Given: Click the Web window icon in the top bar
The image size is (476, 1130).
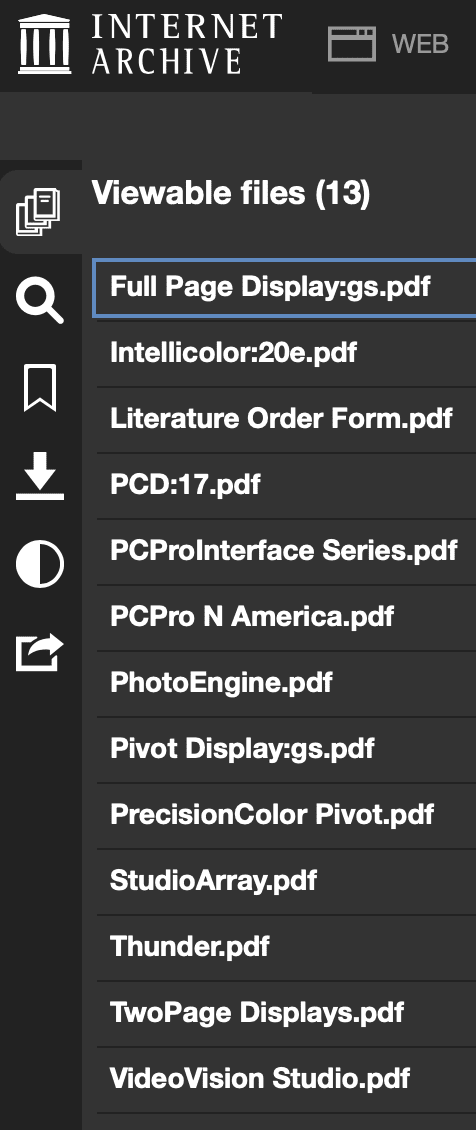Looking at the screenshot, I should pos(352,44).
